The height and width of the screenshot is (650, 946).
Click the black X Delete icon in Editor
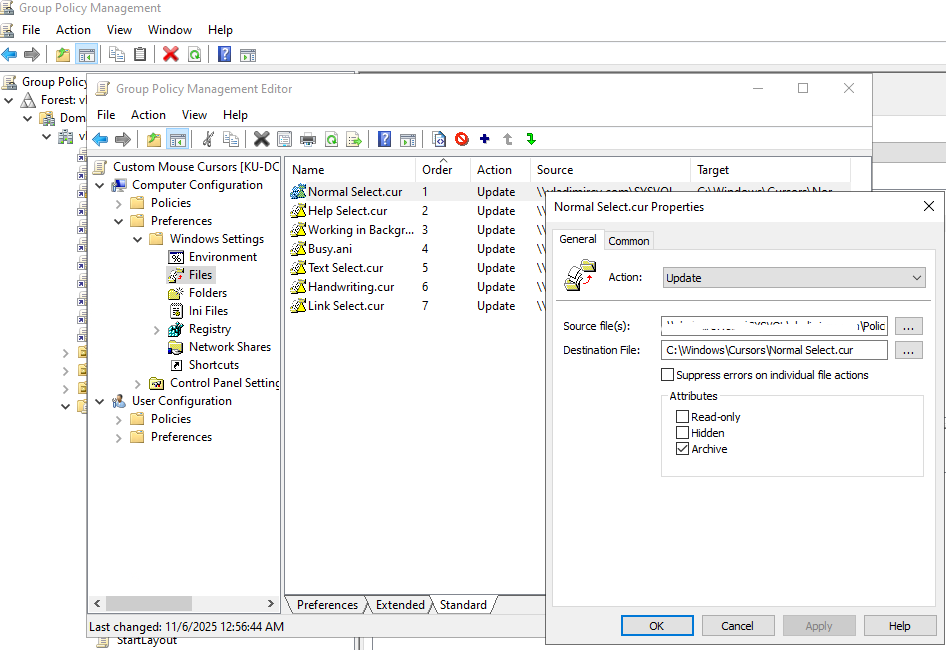click(261, 139)
